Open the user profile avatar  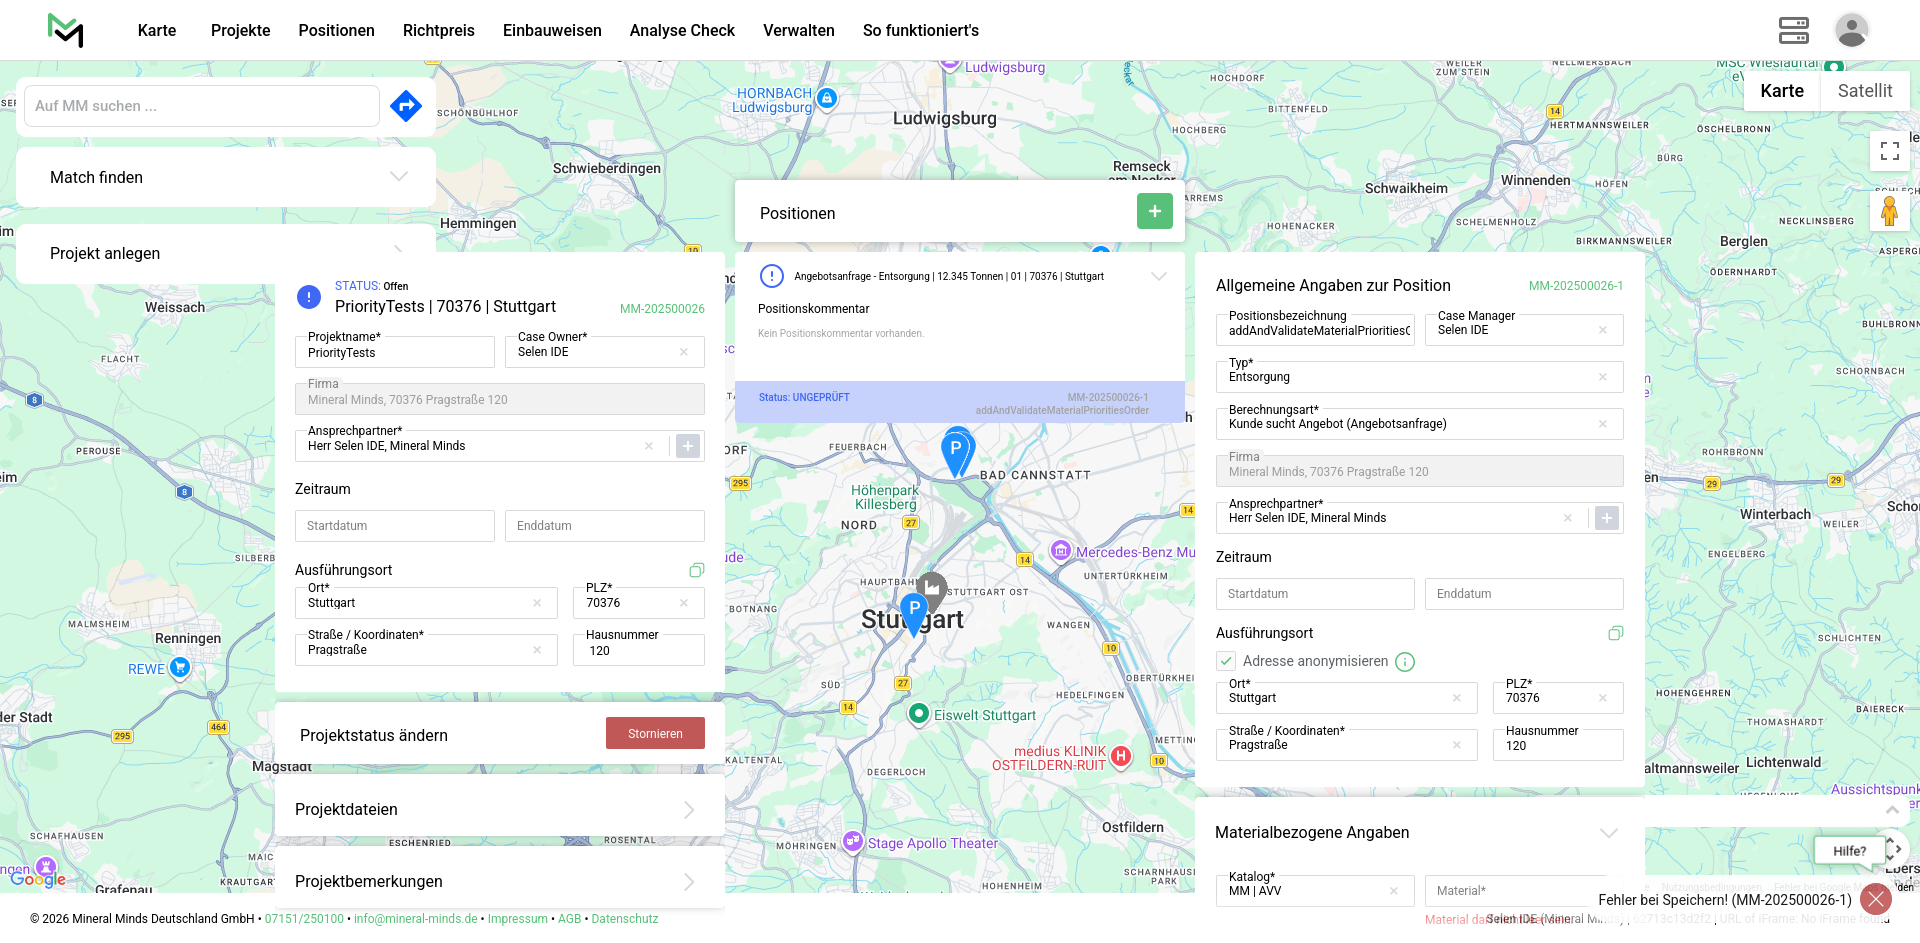(1851, 30)
